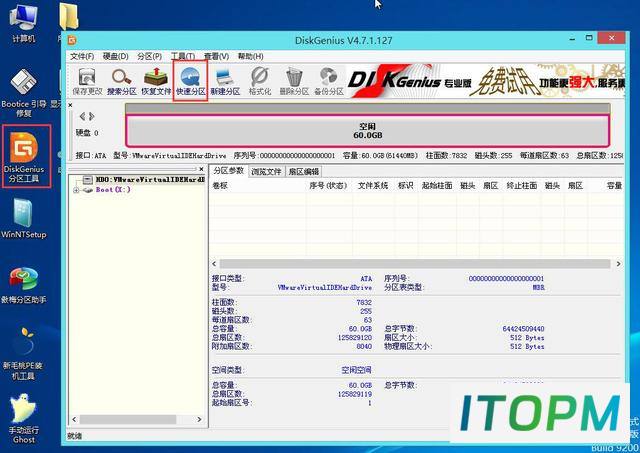Click the Recover Files (恢复文件) icon
640x453 pixels.
(156, 81)
